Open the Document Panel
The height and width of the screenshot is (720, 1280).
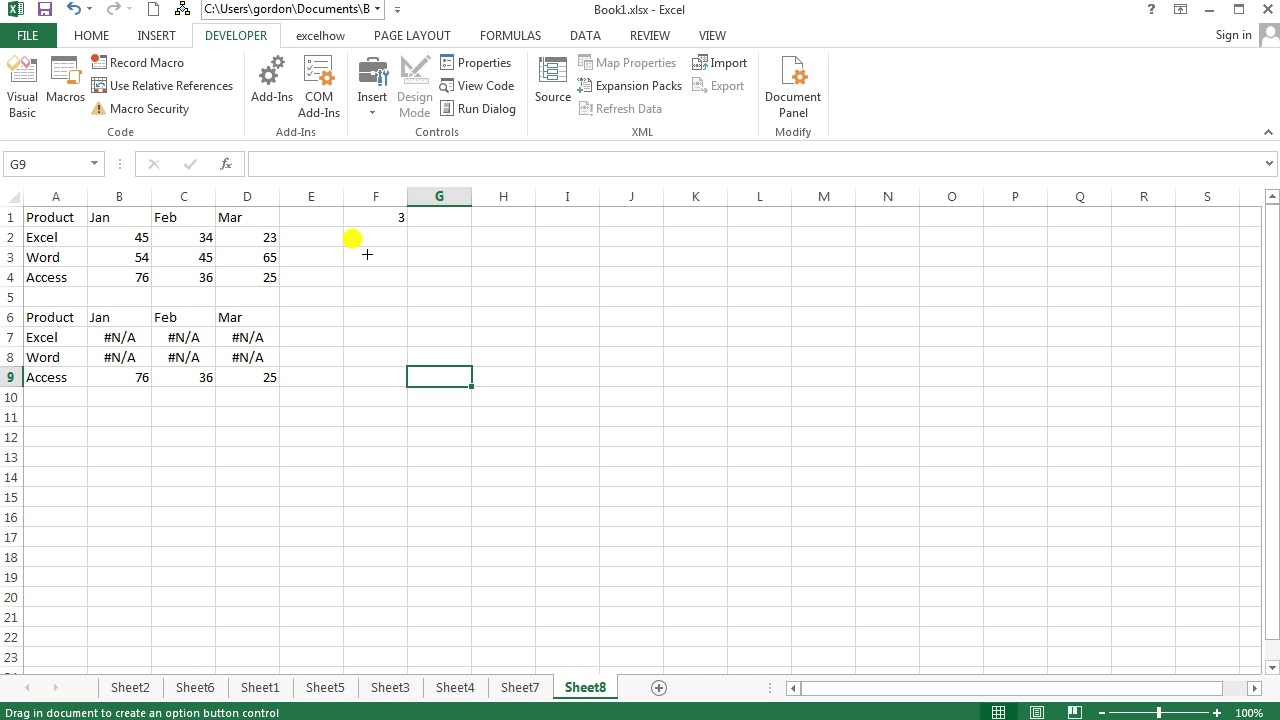coord(792,86)
